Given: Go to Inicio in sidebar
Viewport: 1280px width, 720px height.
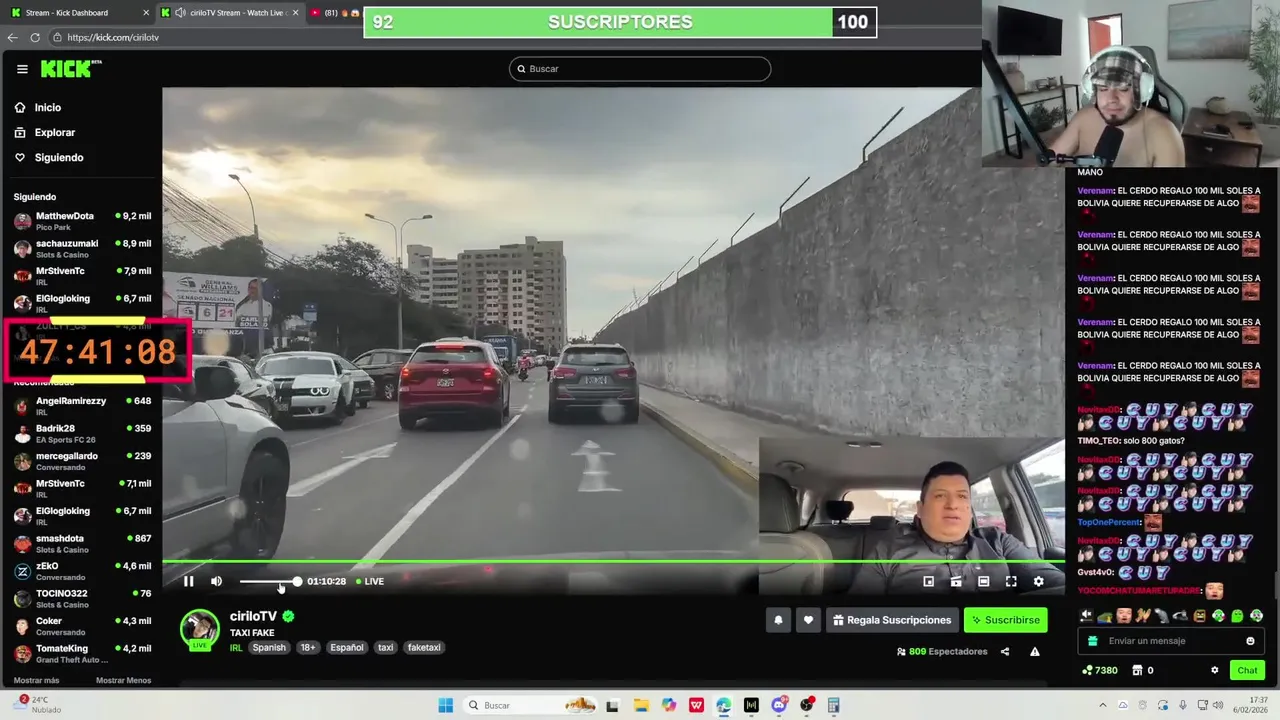Looking at the screenshot, I should click(x=38, y=107).
